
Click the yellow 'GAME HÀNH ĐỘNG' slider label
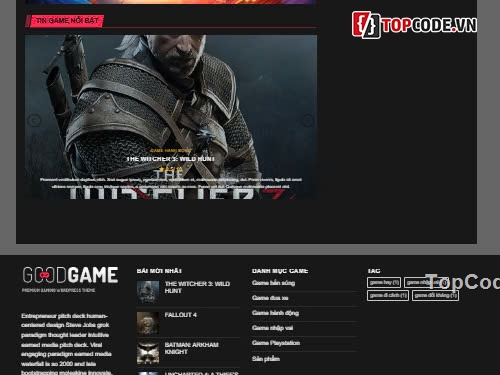pyautogui.click(x=170, y=151)
